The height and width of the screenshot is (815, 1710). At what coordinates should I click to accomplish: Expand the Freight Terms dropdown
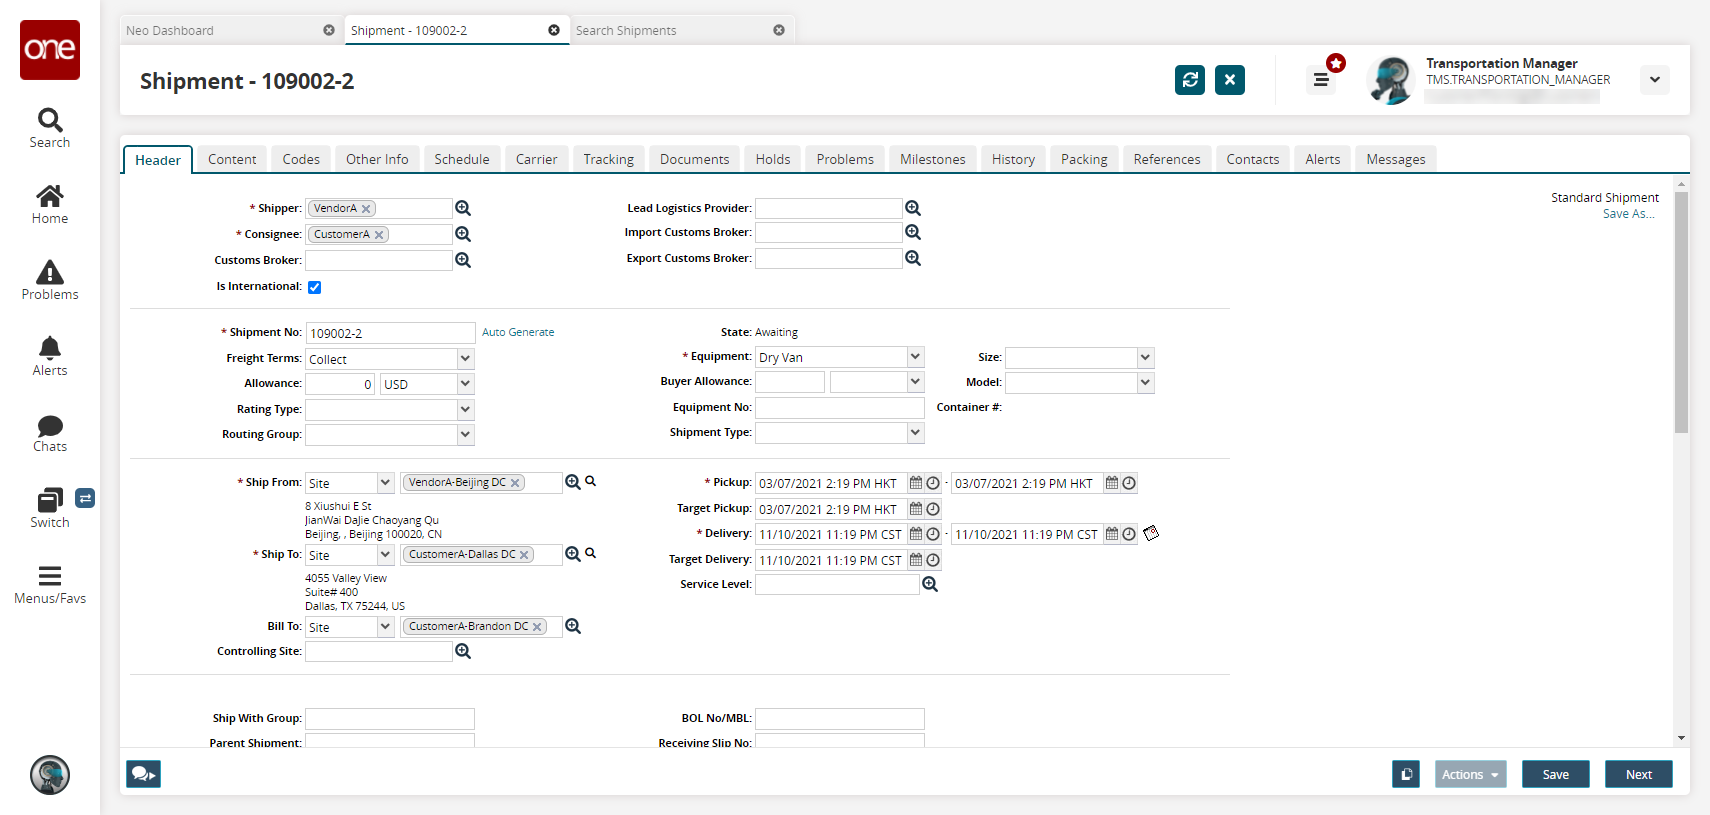[465, 359]
